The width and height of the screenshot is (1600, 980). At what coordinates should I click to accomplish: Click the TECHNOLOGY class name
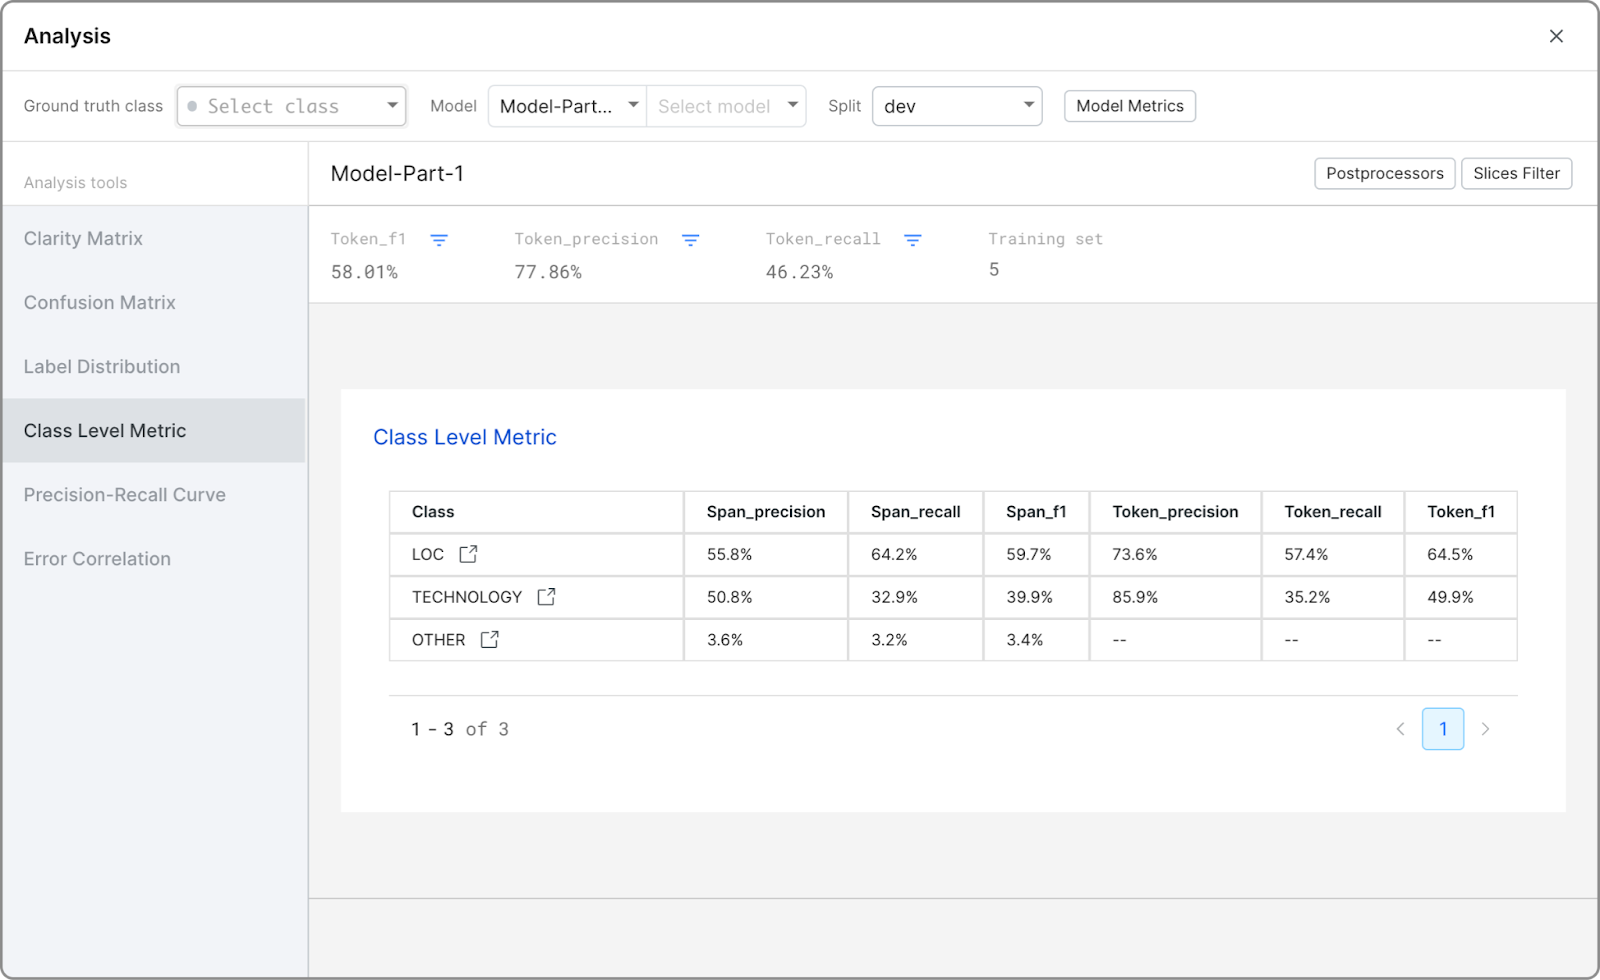click(x=467, y=597)
